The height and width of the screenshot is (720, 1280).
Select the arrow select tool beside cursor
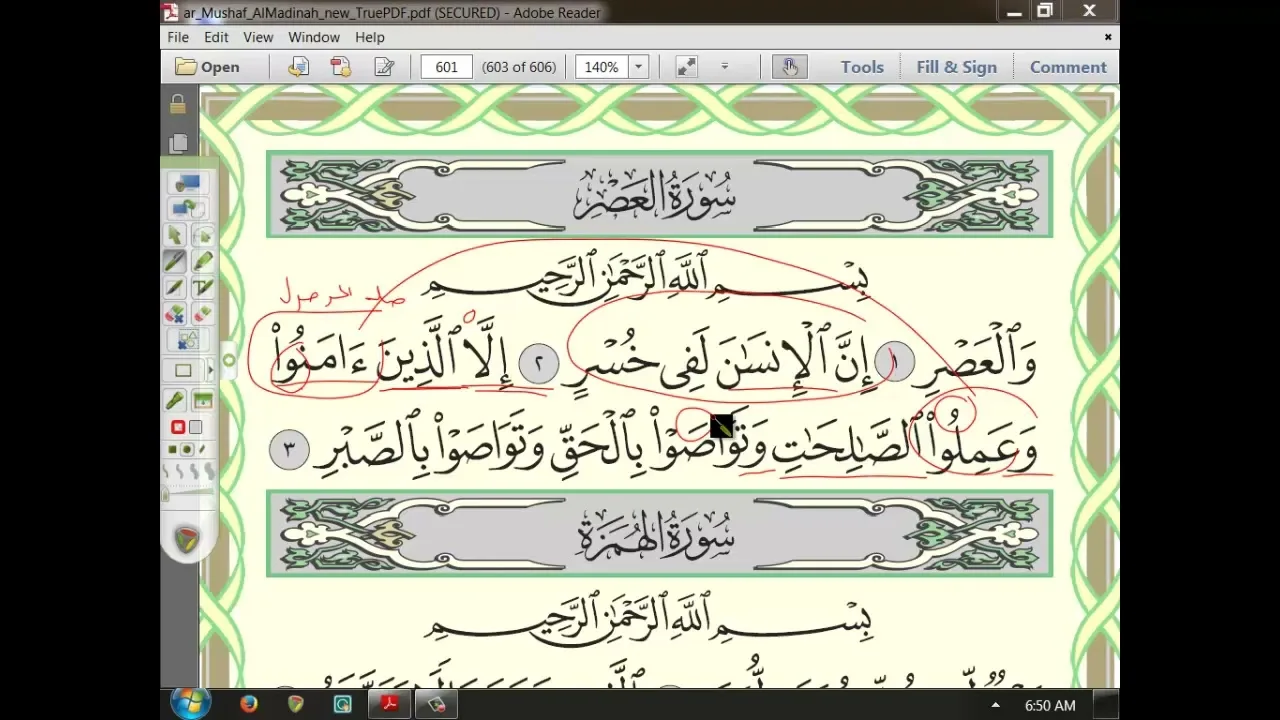(x=202, y=235)
